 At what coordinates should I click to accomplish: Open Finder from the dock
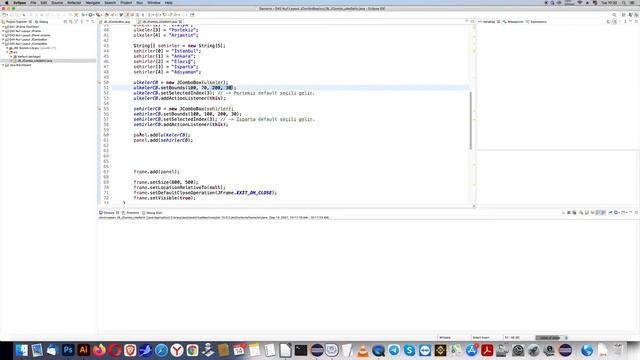tap(22, 350)
